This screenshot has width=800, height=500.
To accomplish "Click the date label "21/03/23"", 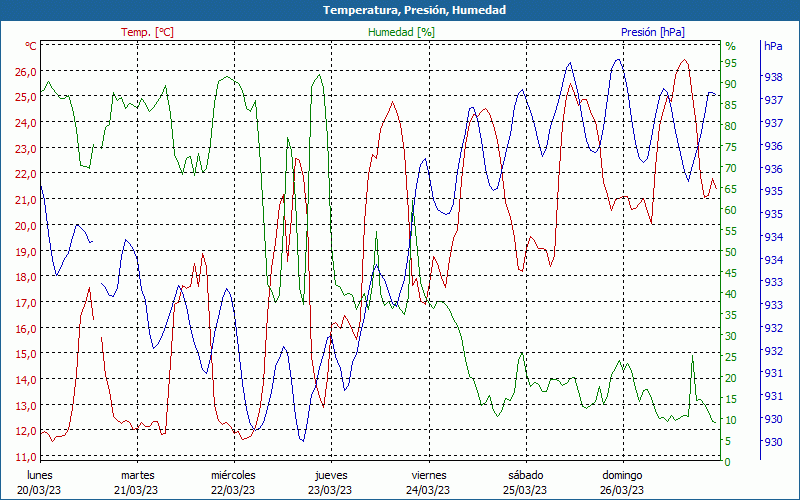I will tap(136, 490).
